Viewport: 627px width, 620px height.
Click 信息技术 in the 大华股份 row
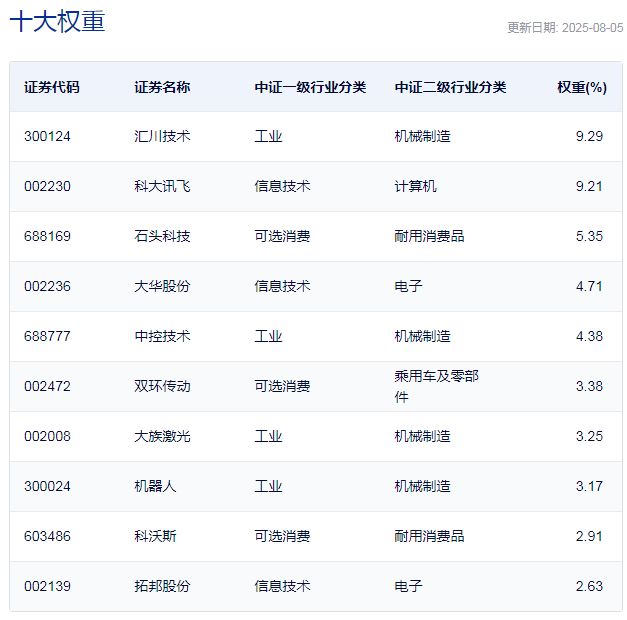tap(282, 286)
